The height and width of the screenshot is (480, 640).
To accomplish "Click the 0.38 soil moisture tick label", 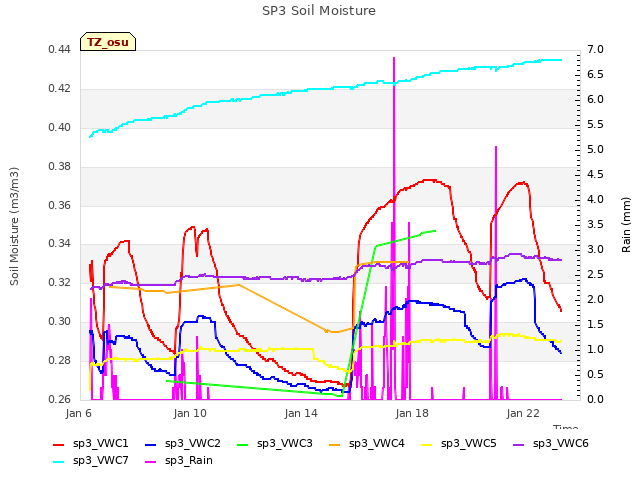I will 60,166.
